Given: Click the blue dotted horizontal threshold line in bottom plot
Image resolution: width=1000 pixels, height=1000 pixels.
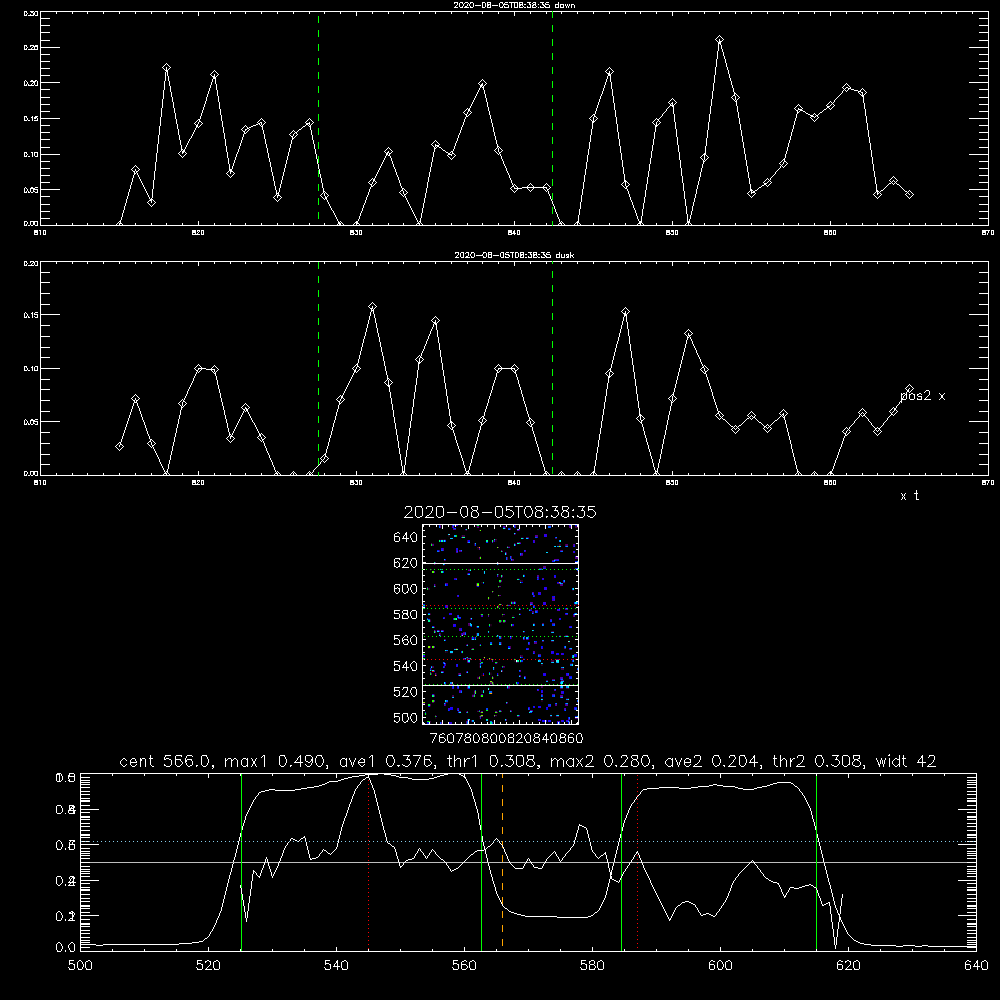Looking at the screenshot, I should pos(528,842).
